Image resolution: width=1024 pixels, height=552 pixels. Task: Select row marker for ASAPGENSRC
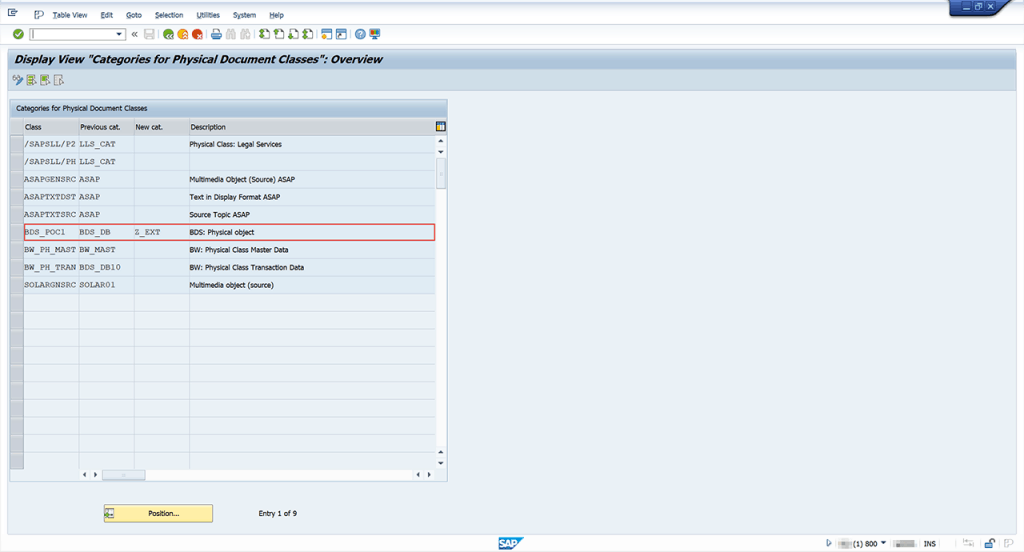click(x=17, y=180)
